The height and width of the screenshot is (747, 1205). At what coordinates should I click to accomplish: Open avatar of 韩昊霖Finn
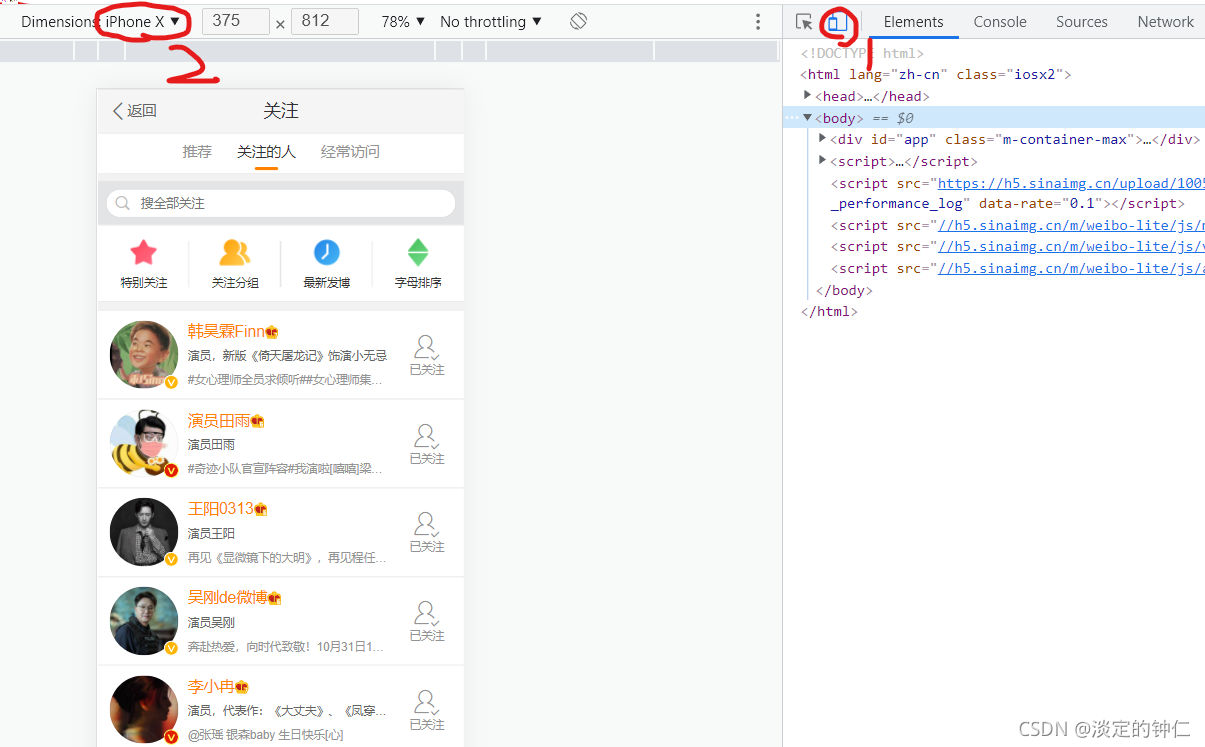coord(144,355)
